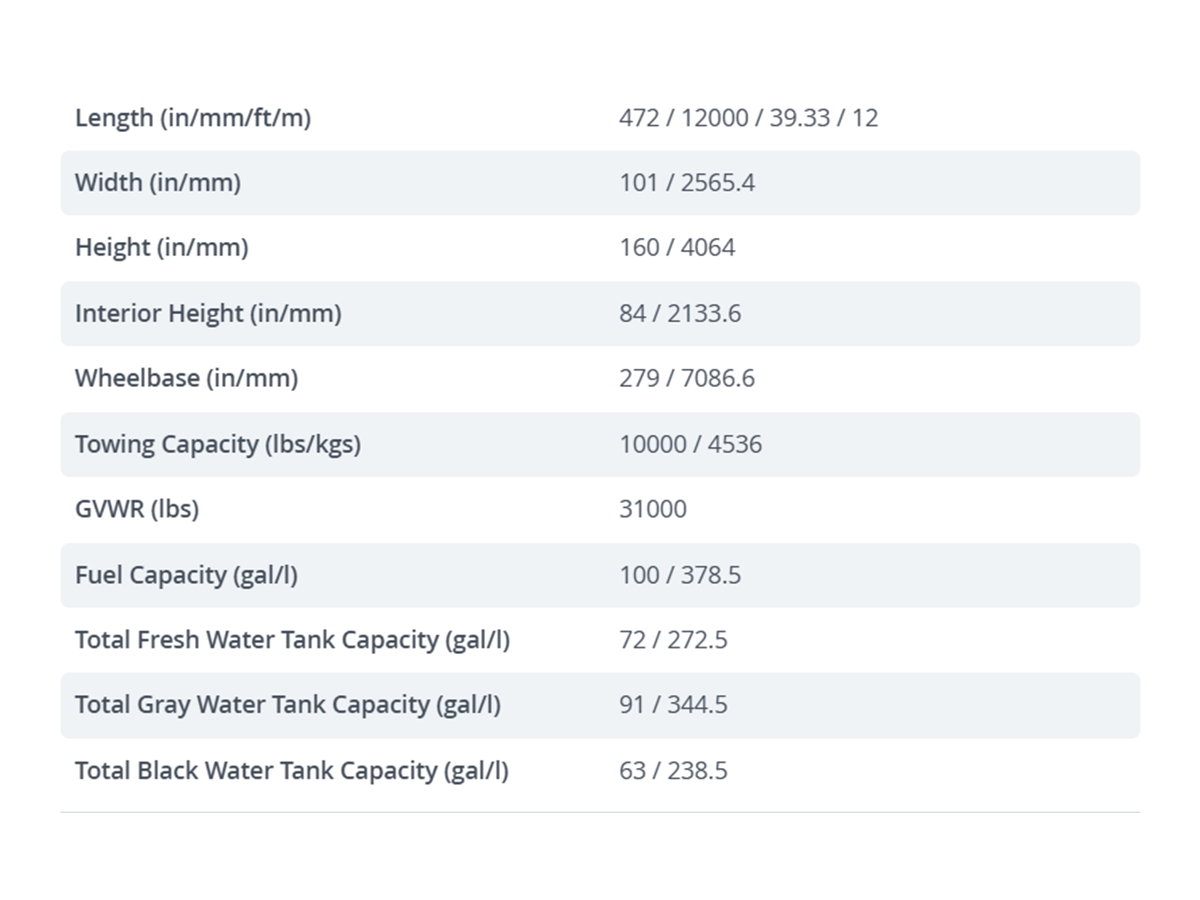Click the GVWR (lbs) label
1200x900 pixels.
[137, 509]
